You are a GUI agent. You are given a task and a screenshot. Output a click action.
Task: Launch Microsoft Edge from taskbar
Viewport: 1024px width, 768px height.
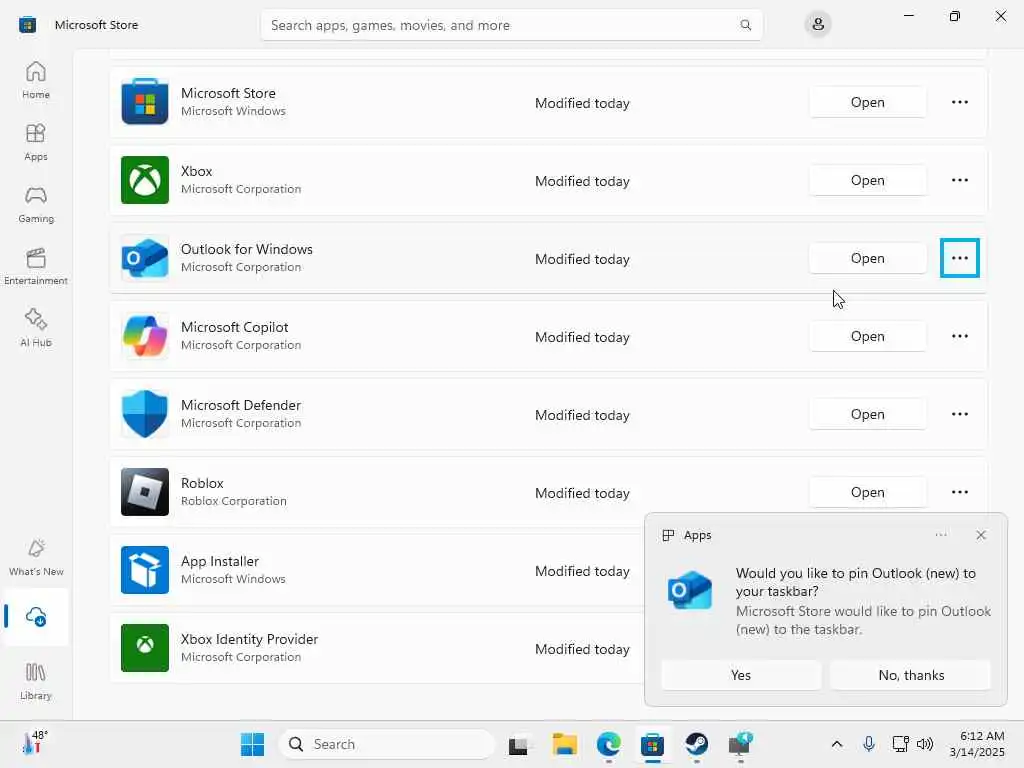point(609,744)
